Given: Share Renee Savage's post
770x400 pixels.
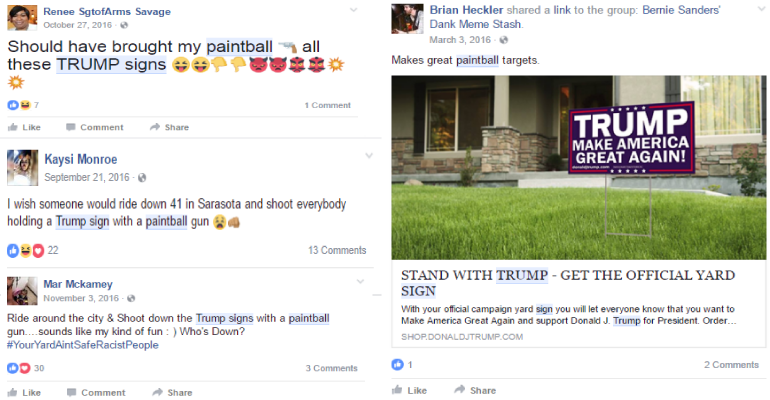Looking at the screenshot, I should coord(169,127).
